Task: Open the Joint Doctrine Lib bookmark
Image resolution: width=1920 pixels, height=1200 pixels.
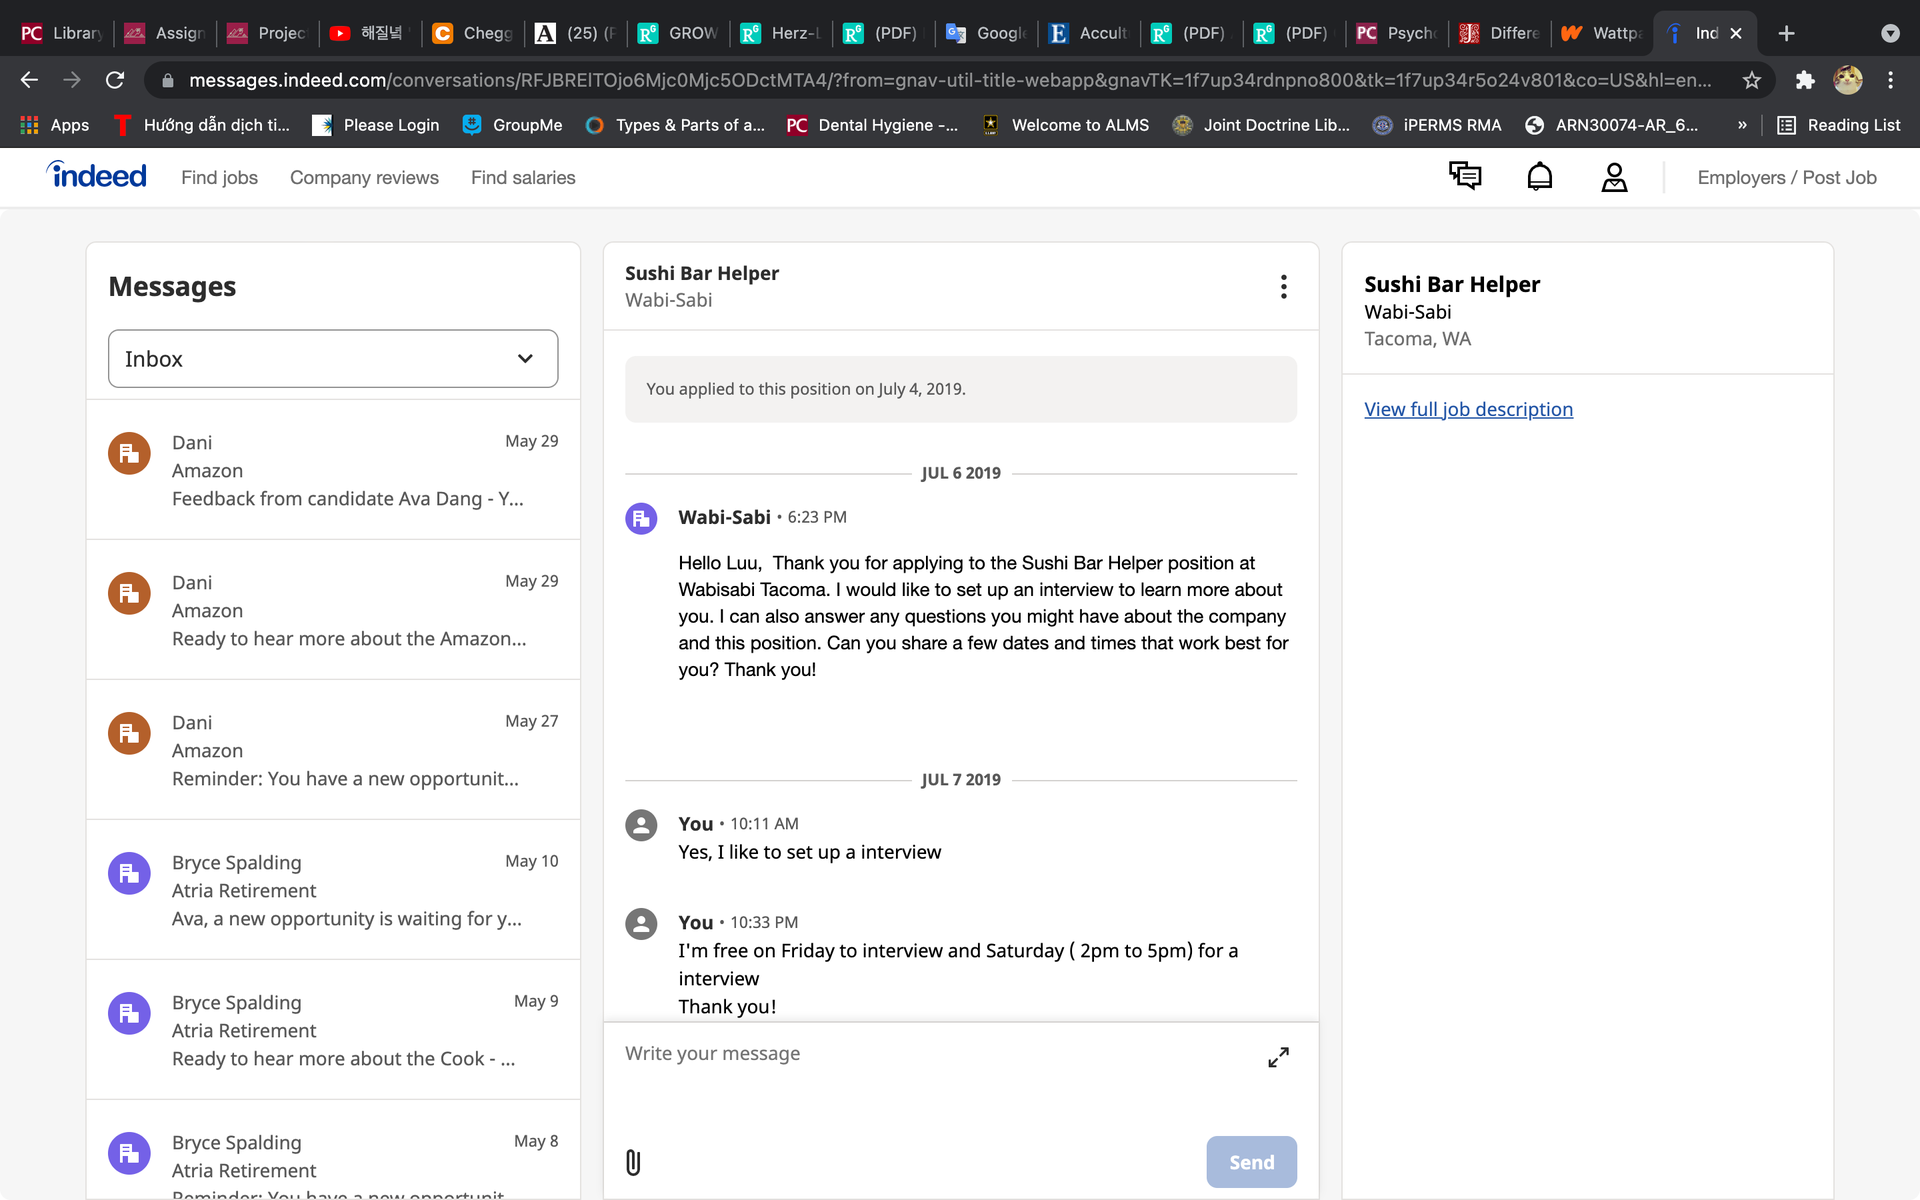Action: coord(1261,125)
